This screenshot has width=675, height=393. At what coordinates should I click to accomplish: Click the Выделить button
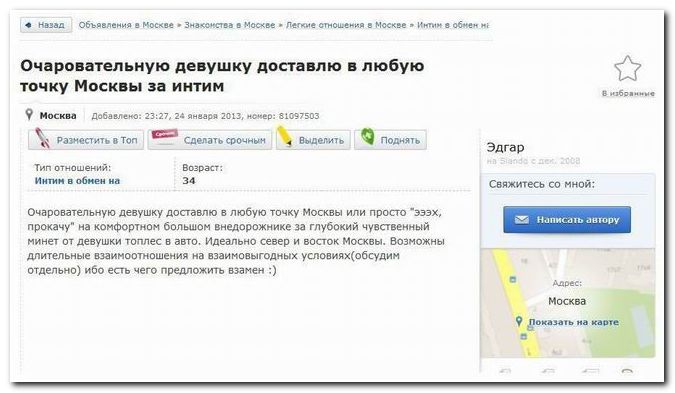coord(313,140)
